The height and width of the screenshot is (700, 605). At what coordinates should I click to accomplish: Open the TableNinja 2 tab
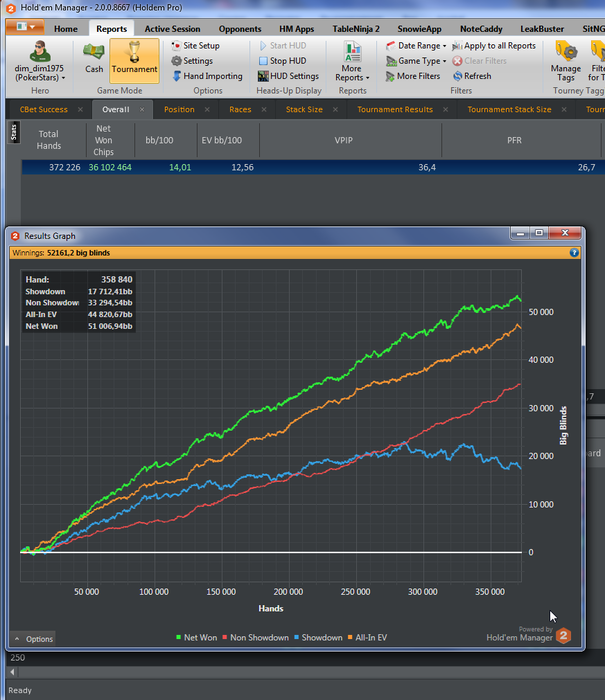[x=356, y=29]
